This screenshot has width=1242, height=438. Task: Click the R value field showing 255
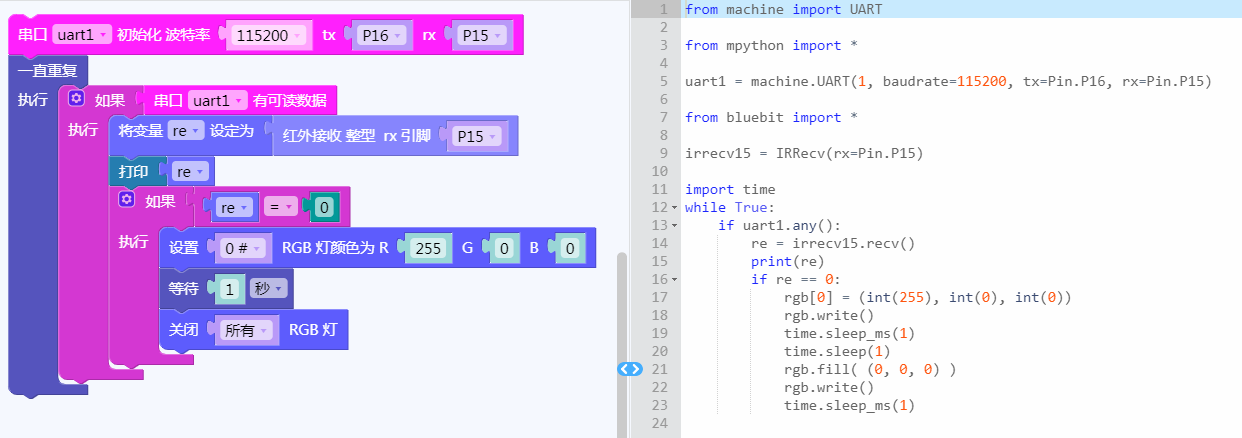(x=428, y=248)
